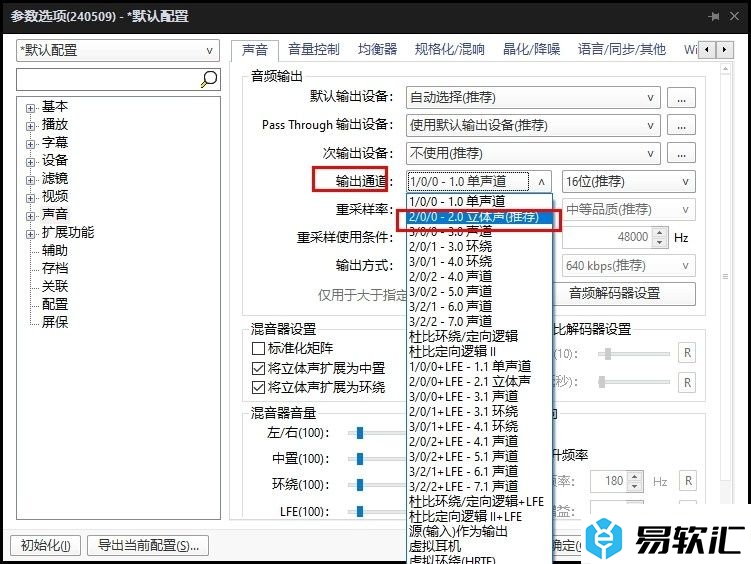Enable the 标准化矩阵 checkbox
The height and width of the screenshot is (564, 751).
coord(259,349)
